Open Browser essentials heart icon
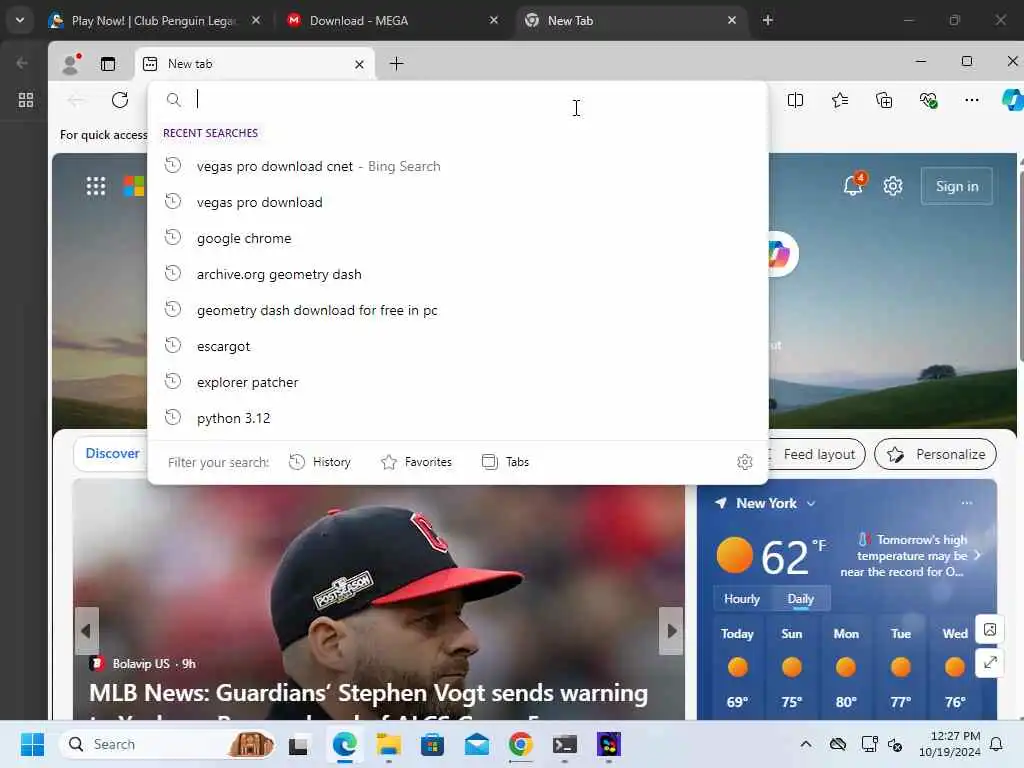1024x768 pixels. pos(928,100)
